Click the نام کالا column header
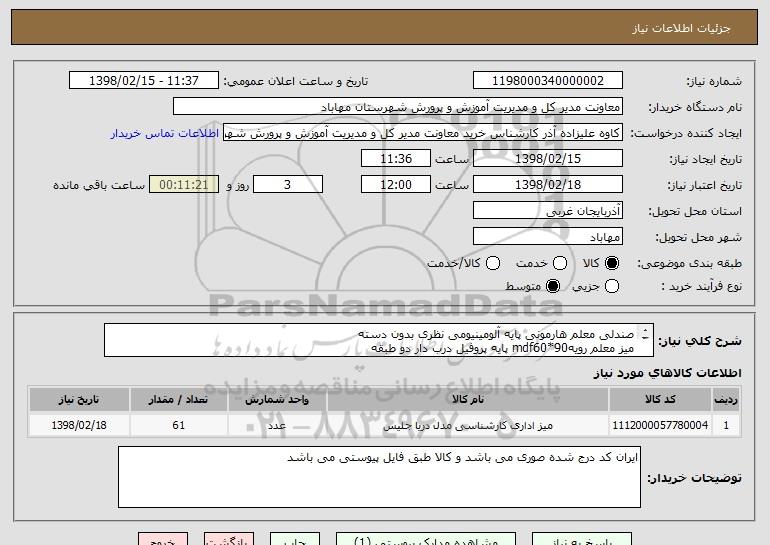This screenshot has height=545, width=770. tap(468, 400)
